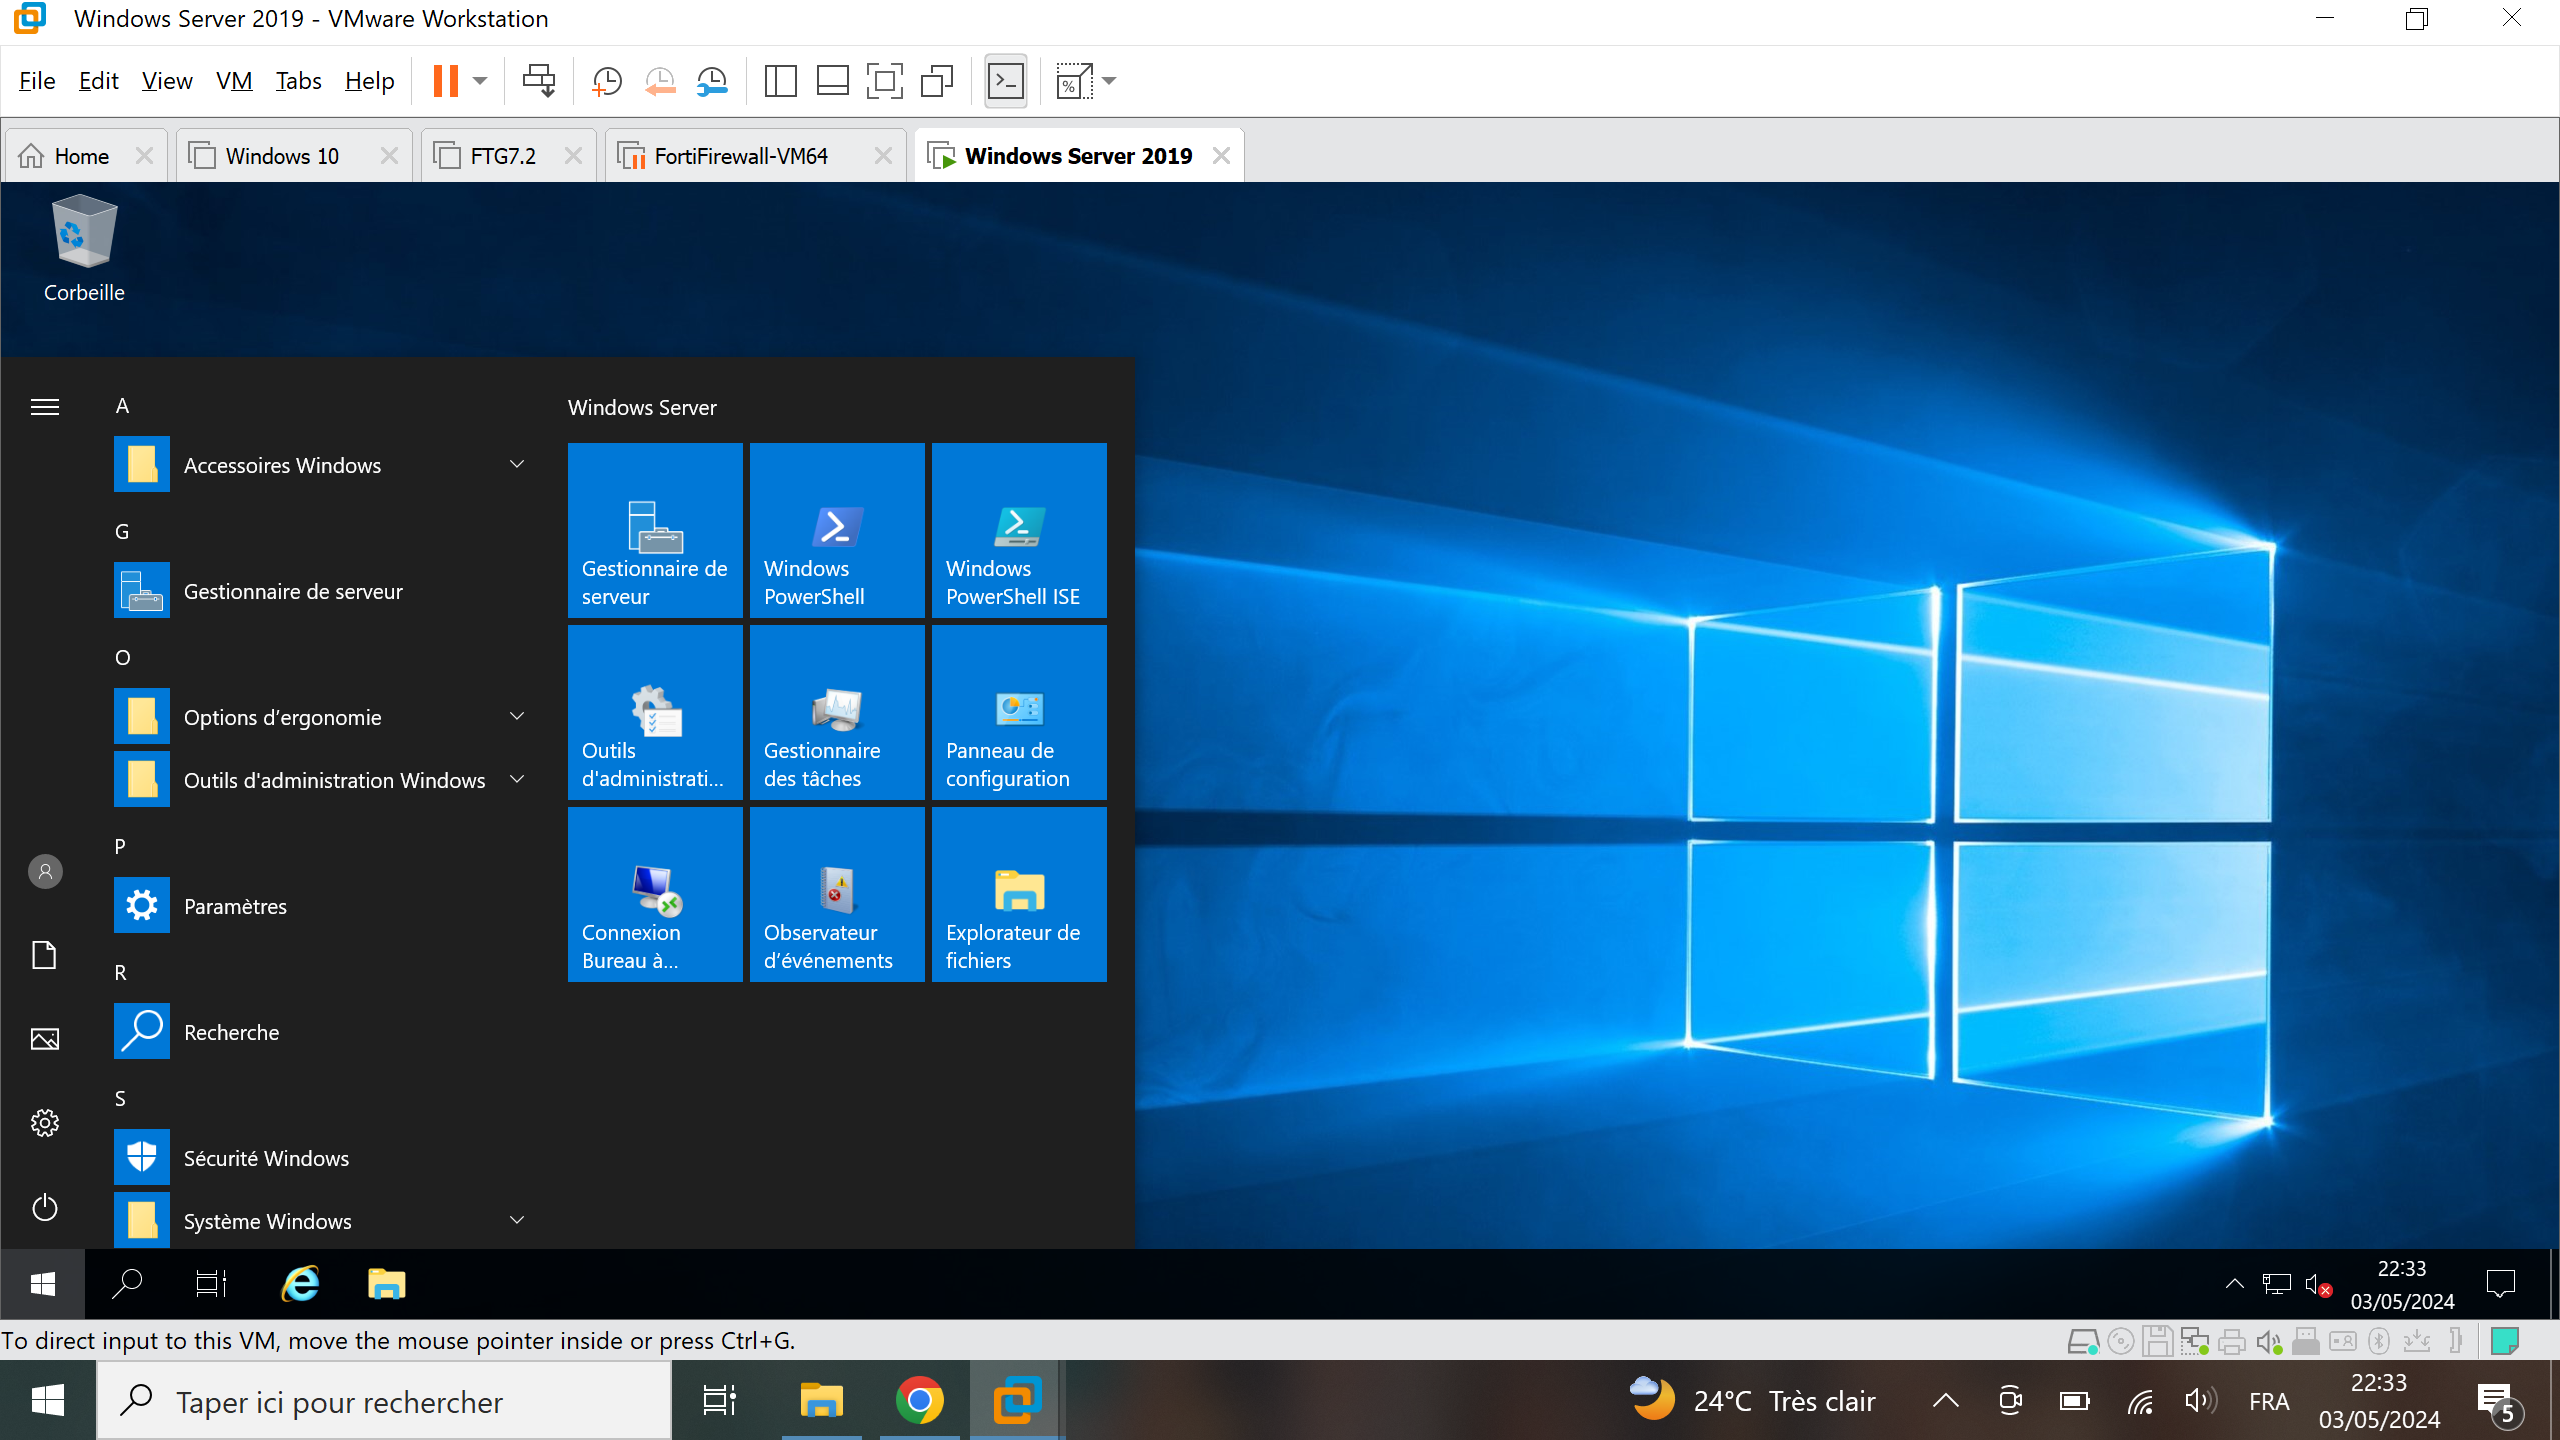Open Gestionnaire de serveur from app list

tap(322, 591)
